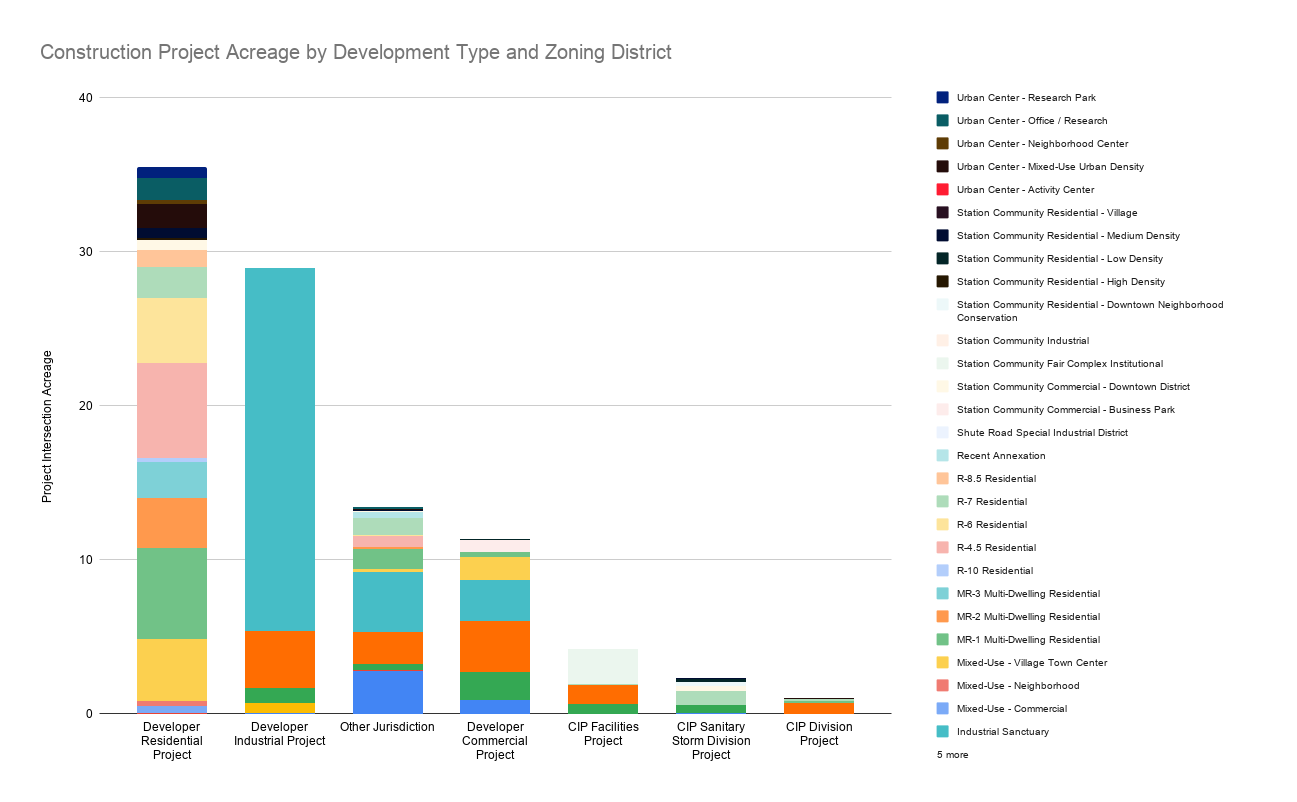Select the 'Developer Commercial Project' axis label
The width and height of the screenshot is (1297, 802).
495,741
